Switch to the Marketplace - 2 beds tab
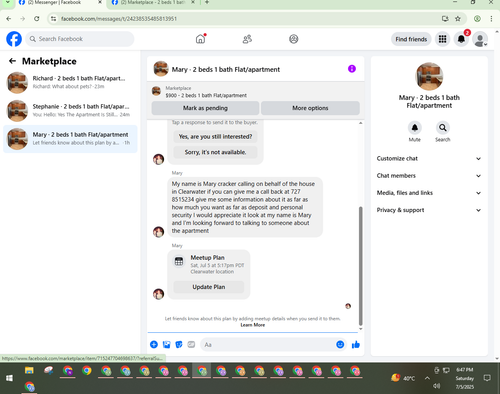 click(x=153, y=2)
